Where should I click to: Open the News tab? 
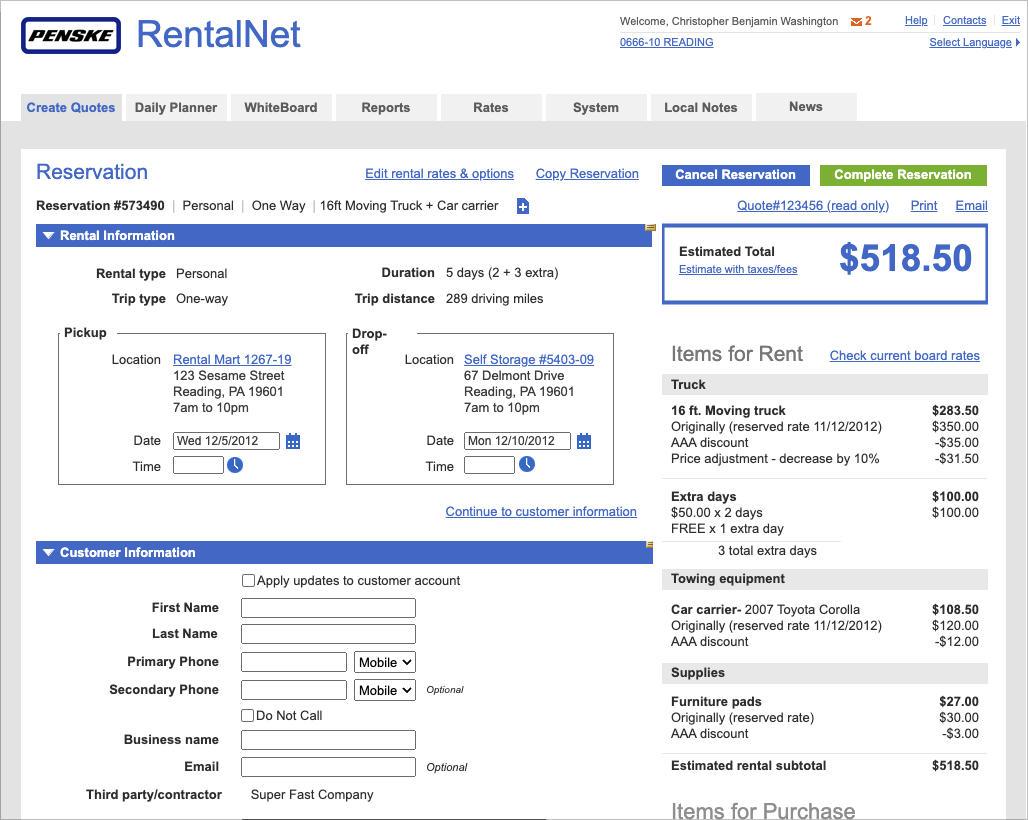(x=806, y=107)
